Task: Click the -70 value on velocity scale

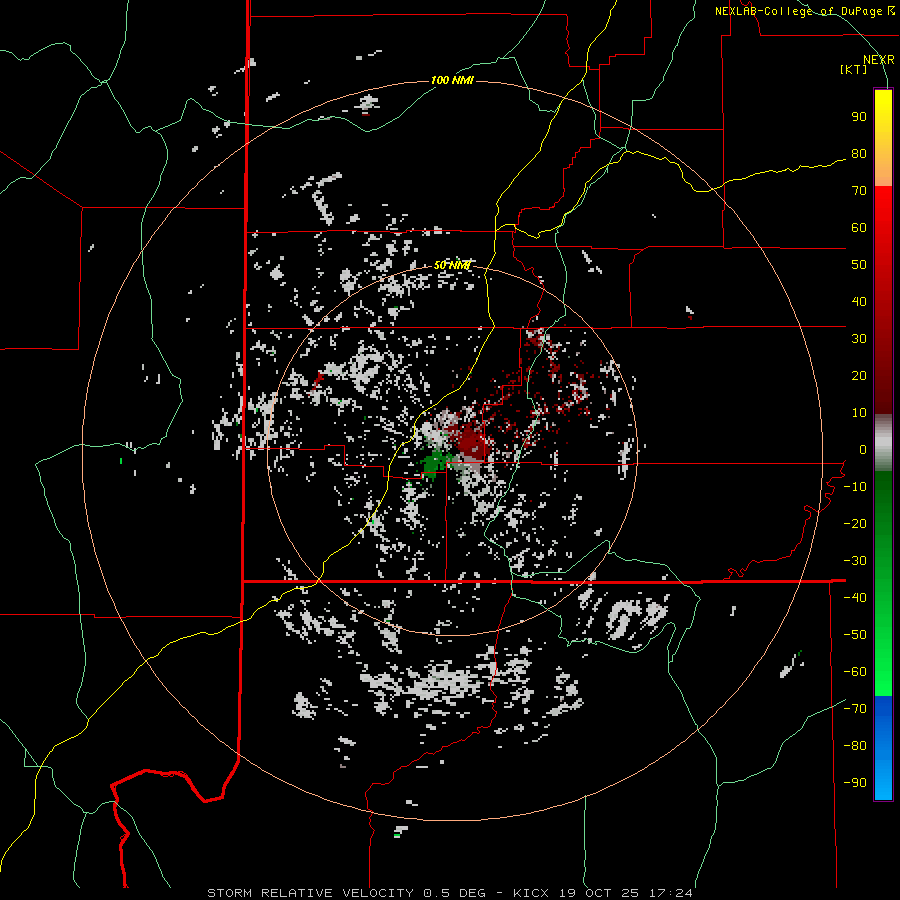Action: point(855,709)
